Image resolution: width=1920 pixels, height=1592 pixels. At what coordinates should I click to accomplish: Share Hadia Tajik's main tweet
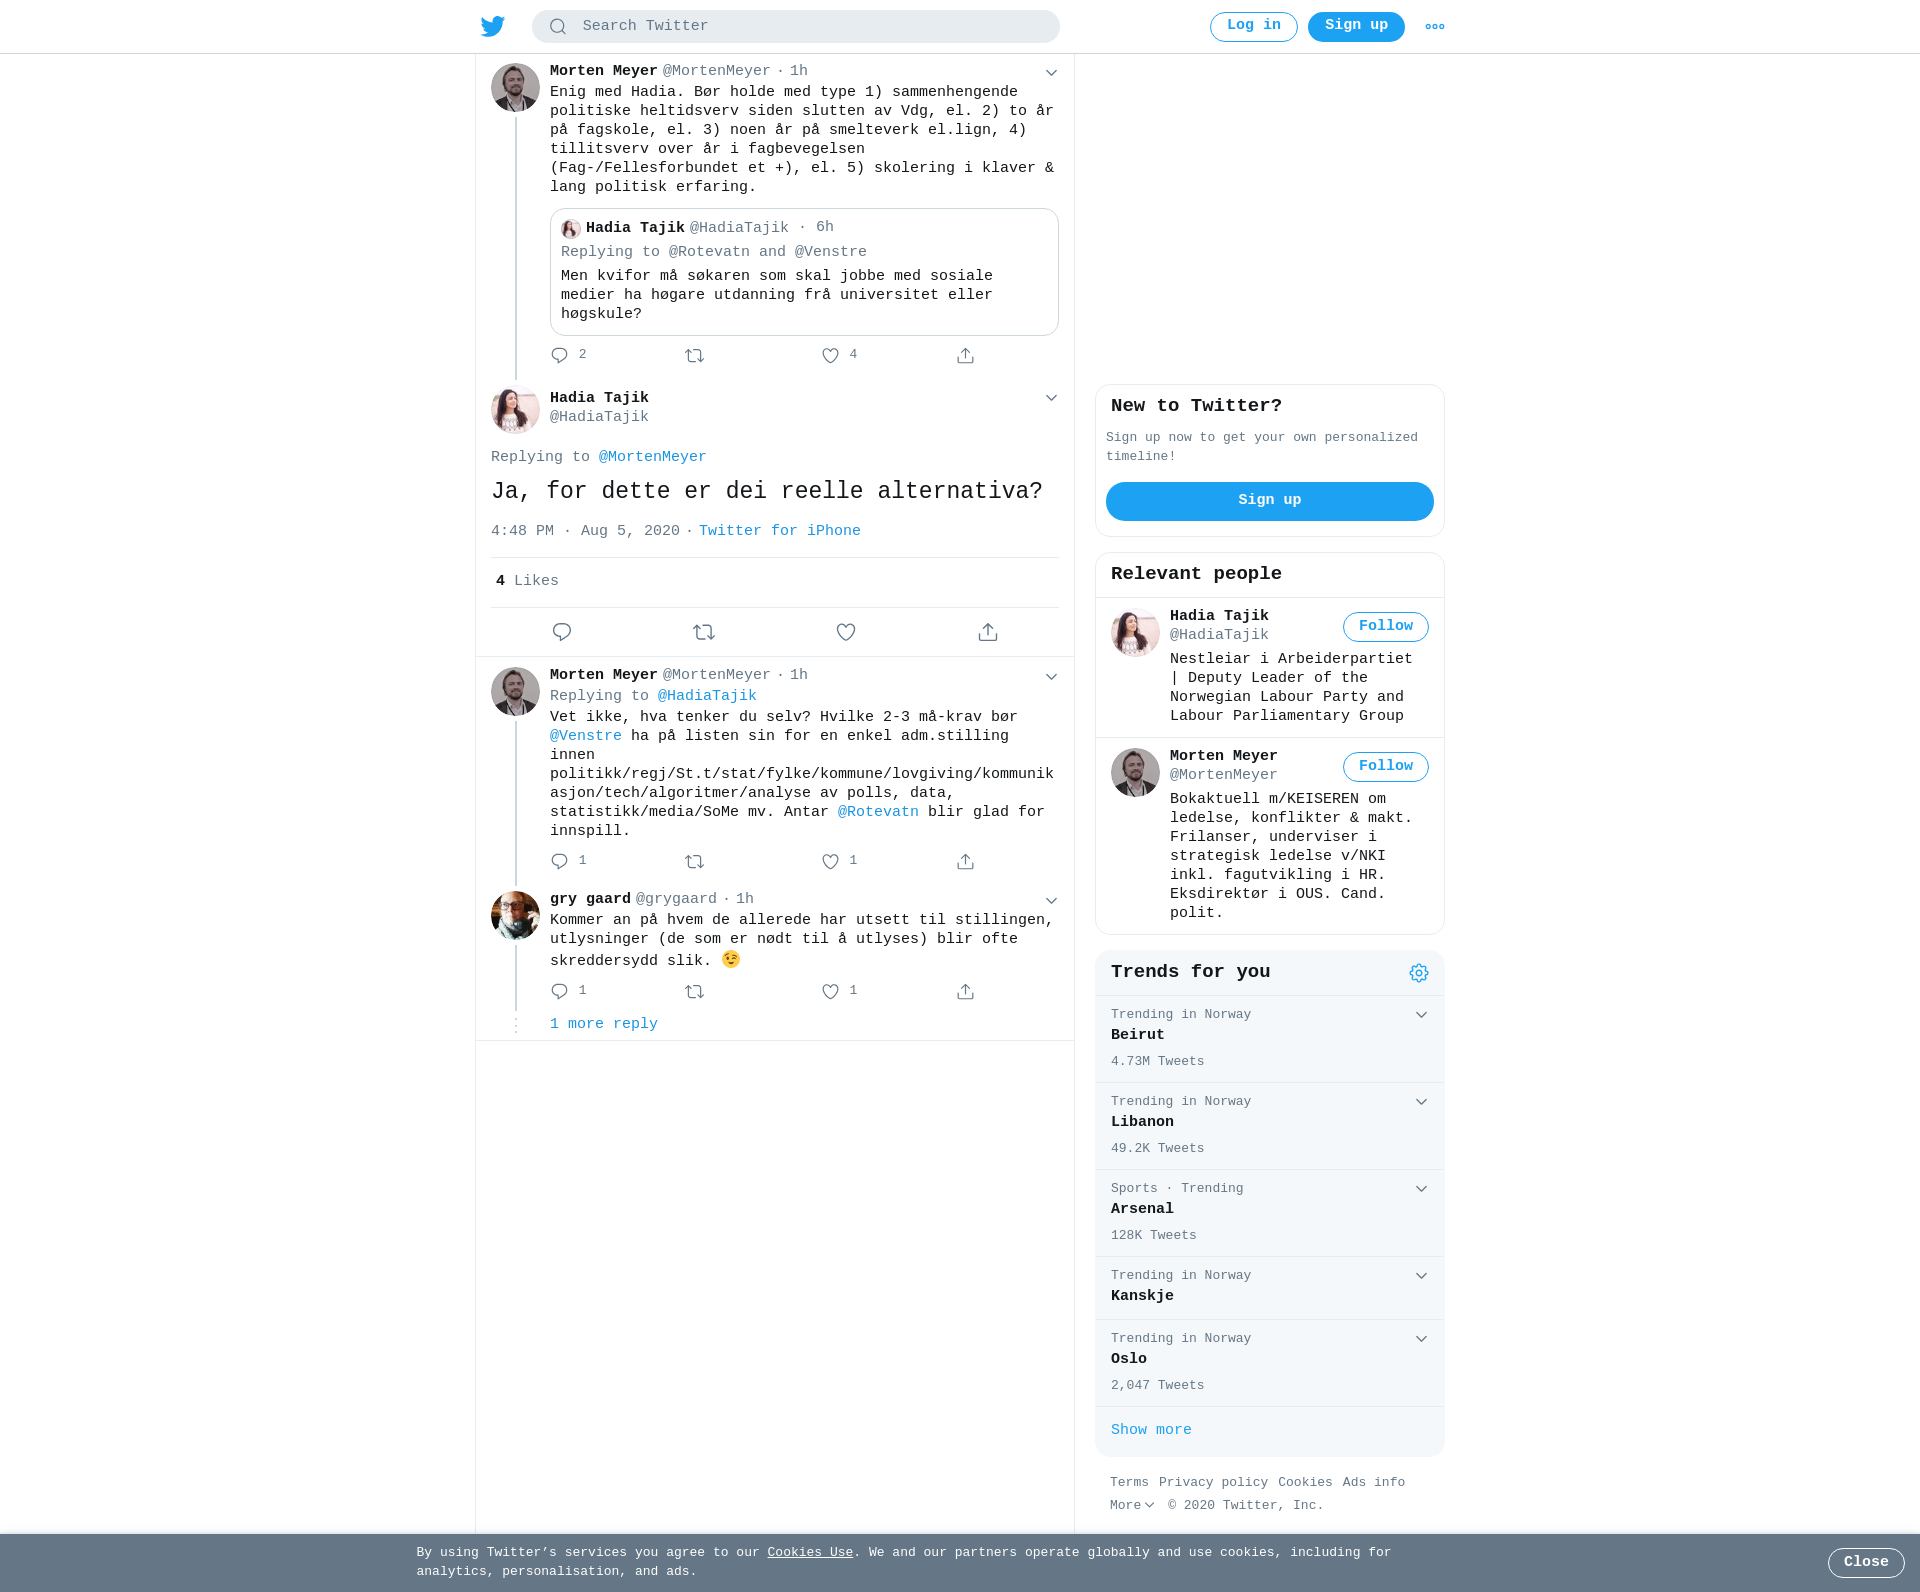tap(988, 632)
